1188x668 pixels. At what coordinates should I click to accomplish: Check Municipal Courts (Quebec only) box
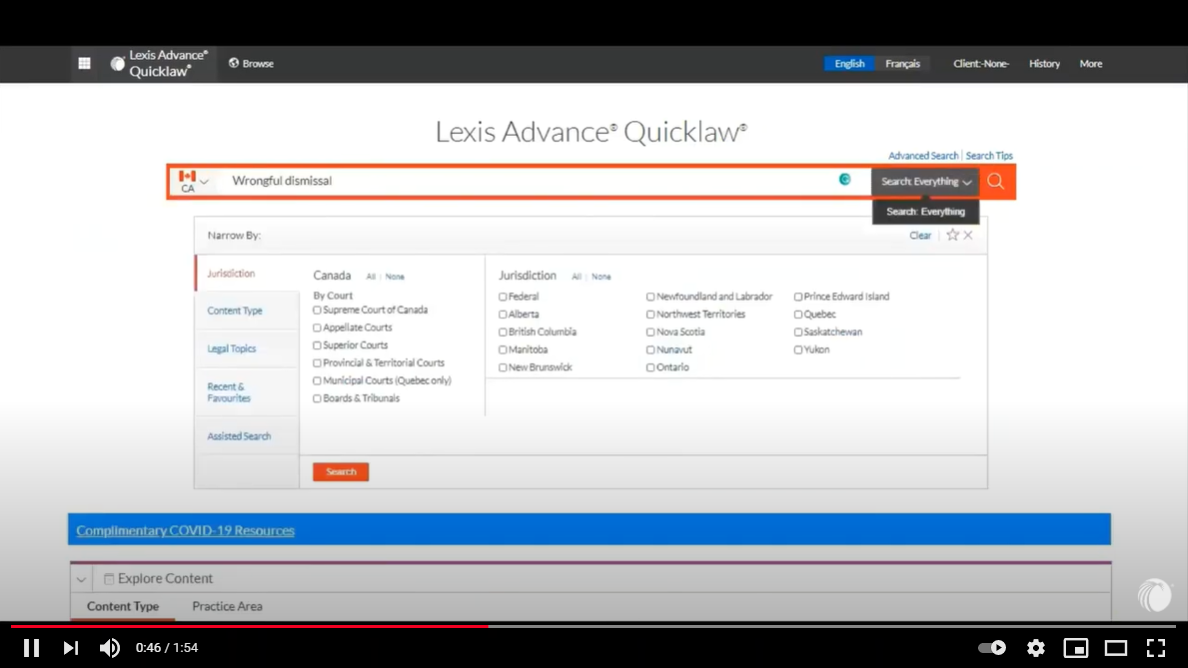317,381
